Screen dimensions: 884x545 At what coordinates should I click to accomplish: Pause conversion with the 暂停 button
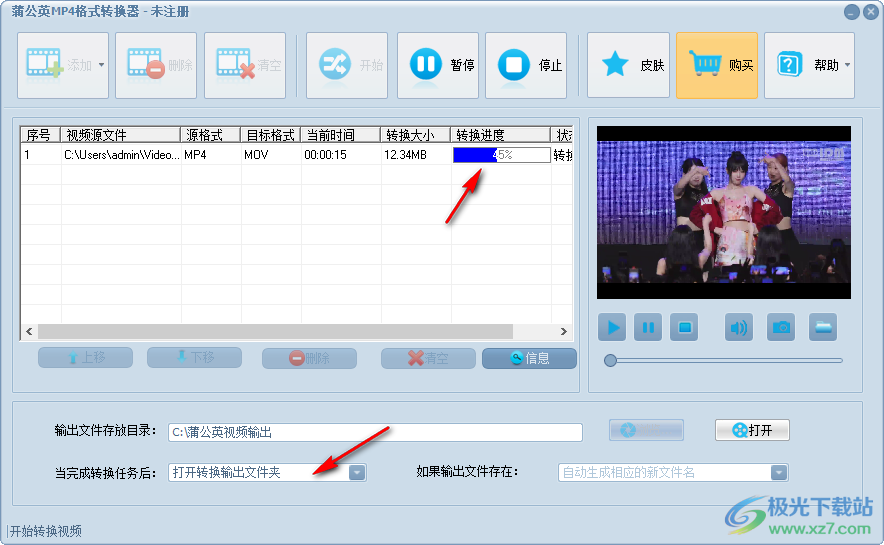point(438,65)
